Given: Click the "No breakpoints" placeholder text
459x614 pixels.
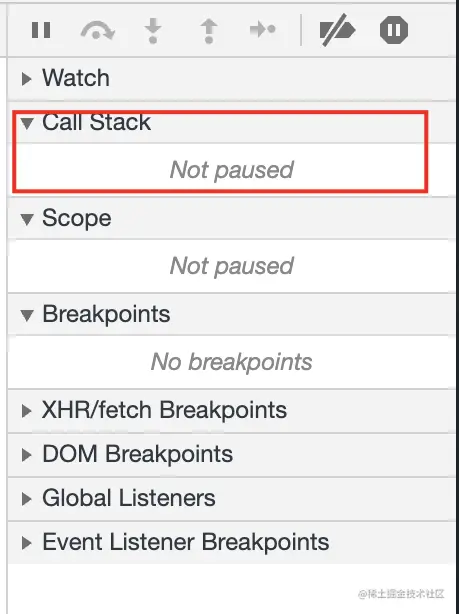Looking at the screenshot, I should click(231, 362).
